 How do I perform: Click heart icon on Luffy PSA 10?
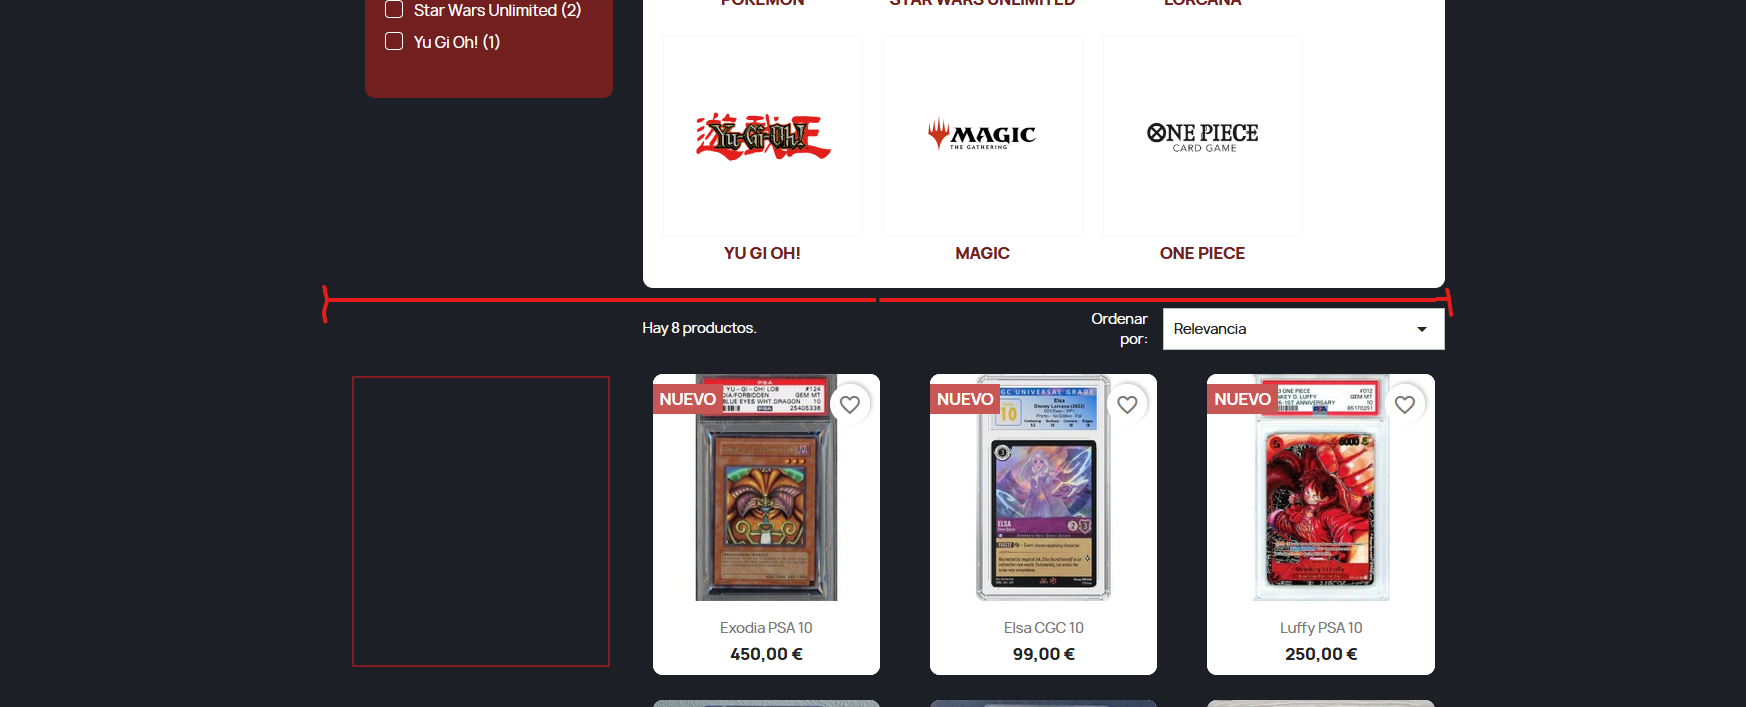[x=1405, y=404]
